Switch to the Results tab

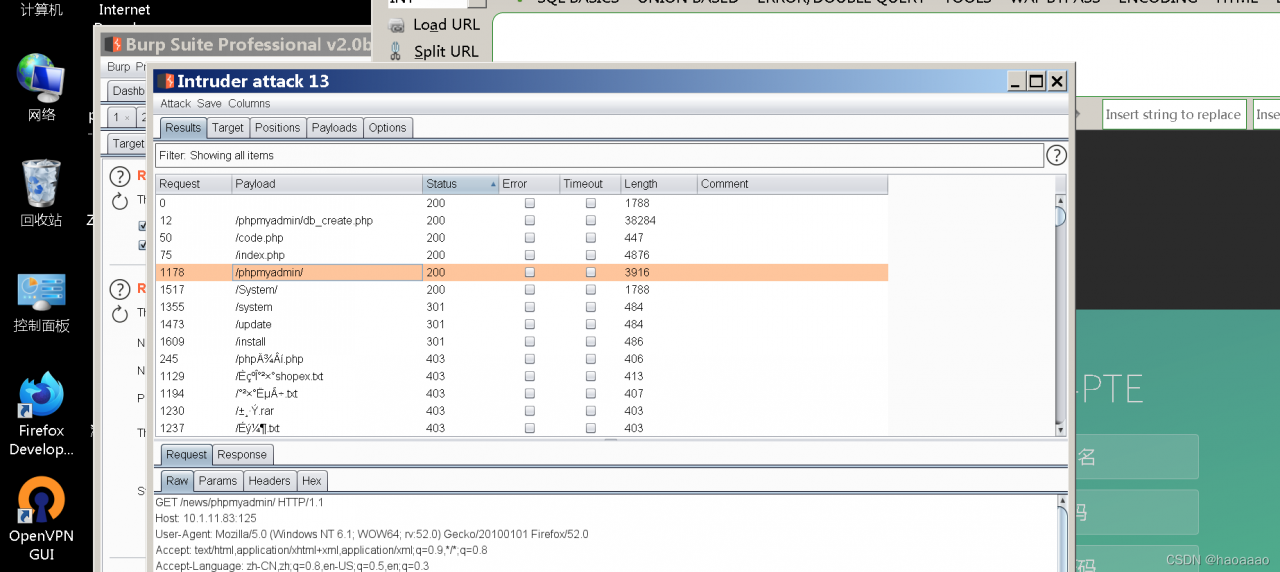pos(183,128)
